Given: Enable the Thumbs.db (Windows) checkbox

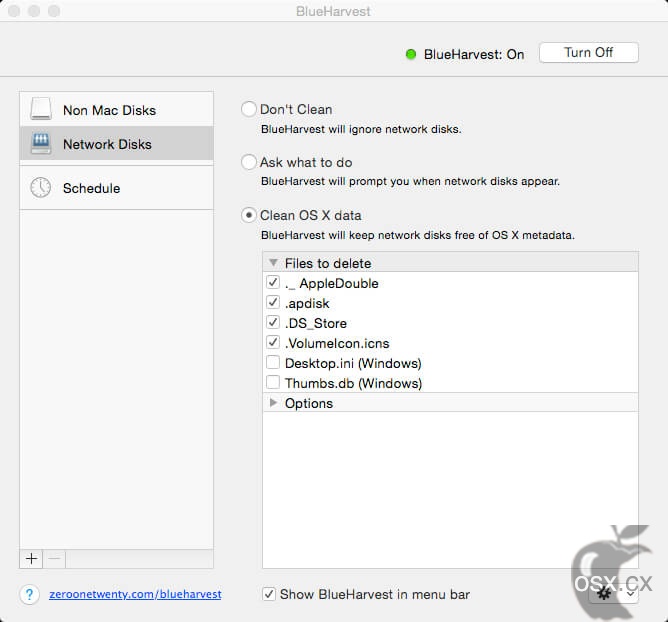Looking at the screenshot, I should (x=273, y=382).
